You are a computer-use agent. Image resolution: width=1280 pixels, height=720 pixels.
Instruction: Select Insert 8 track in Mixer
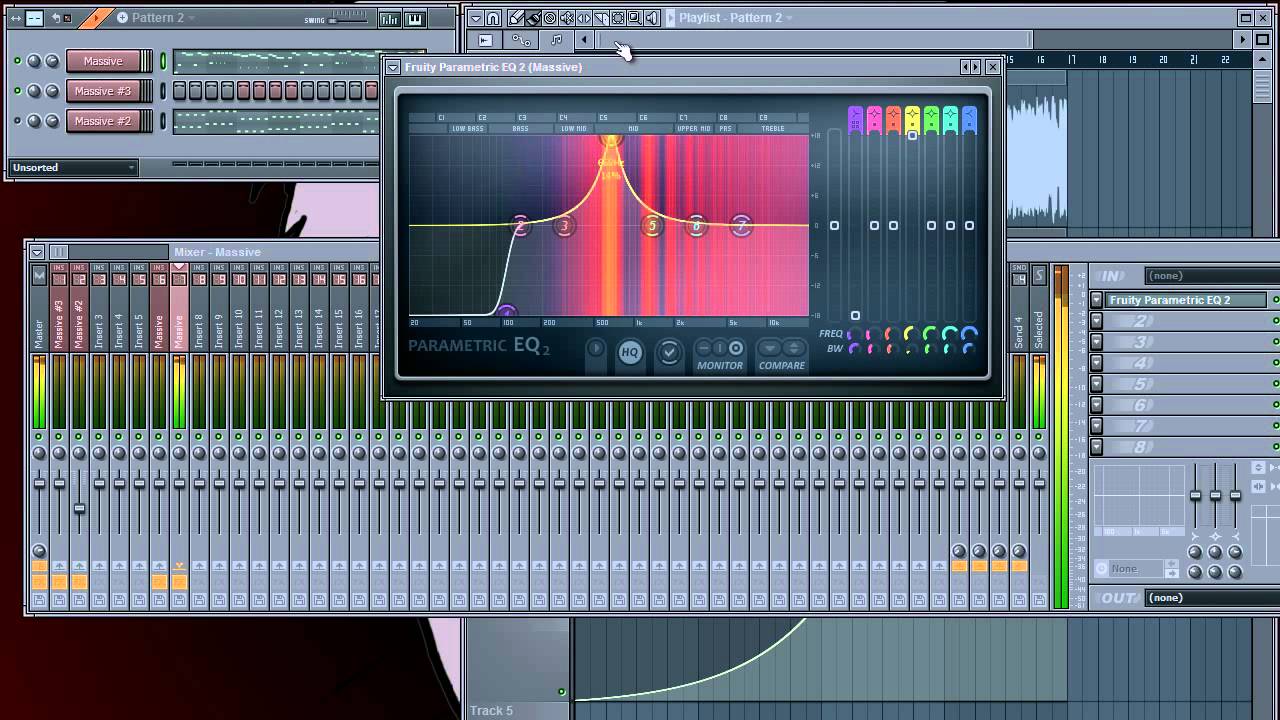199,309
